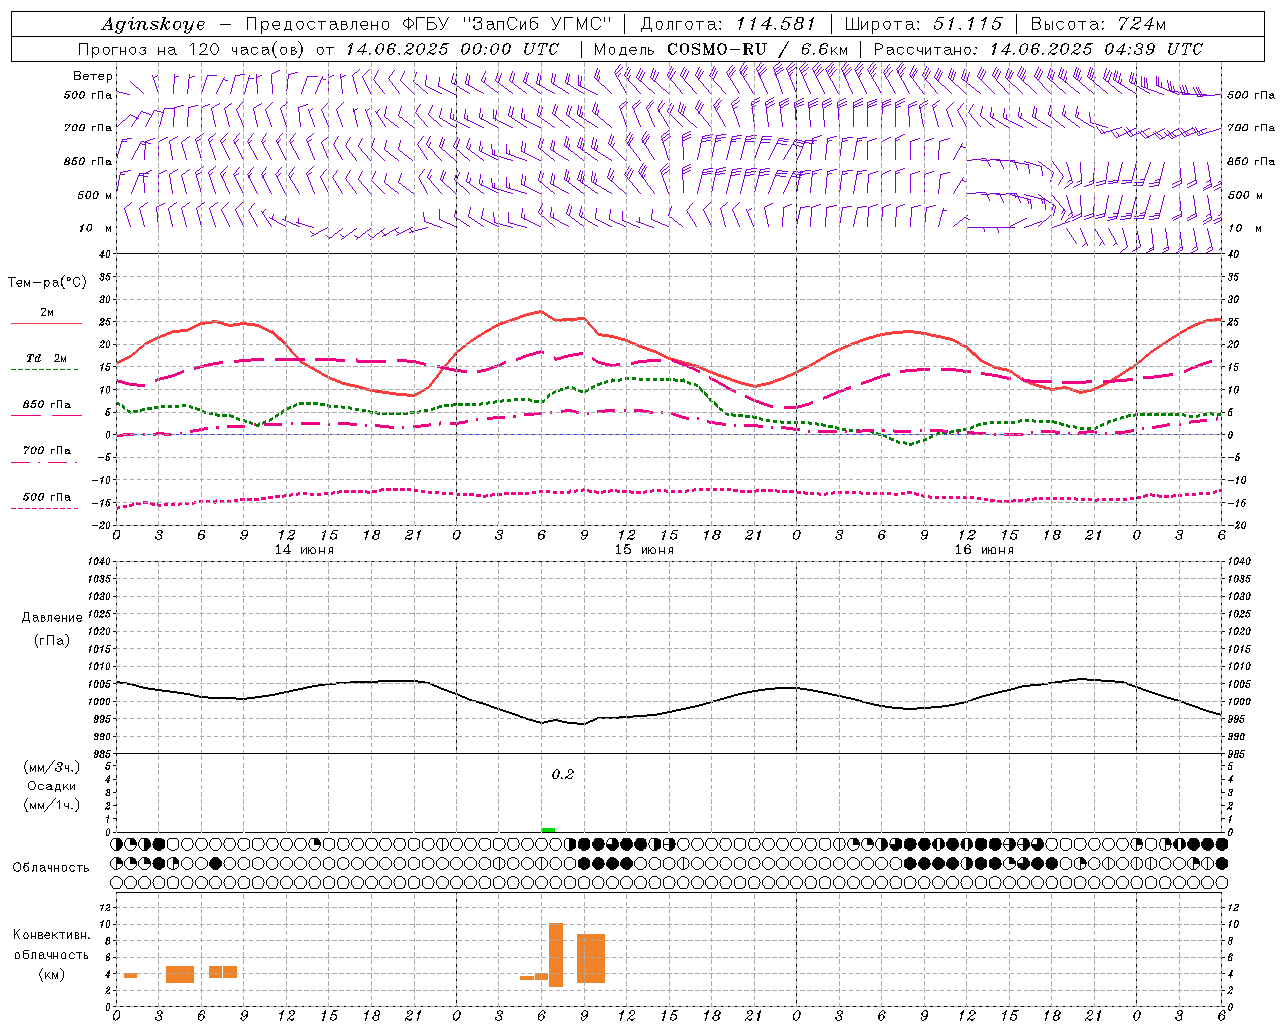This screenshot has height=1024, width=1280.
Task: Click the "Облачность" cloudiness row label
Action: pyautogui.click(x=51, y=868)
